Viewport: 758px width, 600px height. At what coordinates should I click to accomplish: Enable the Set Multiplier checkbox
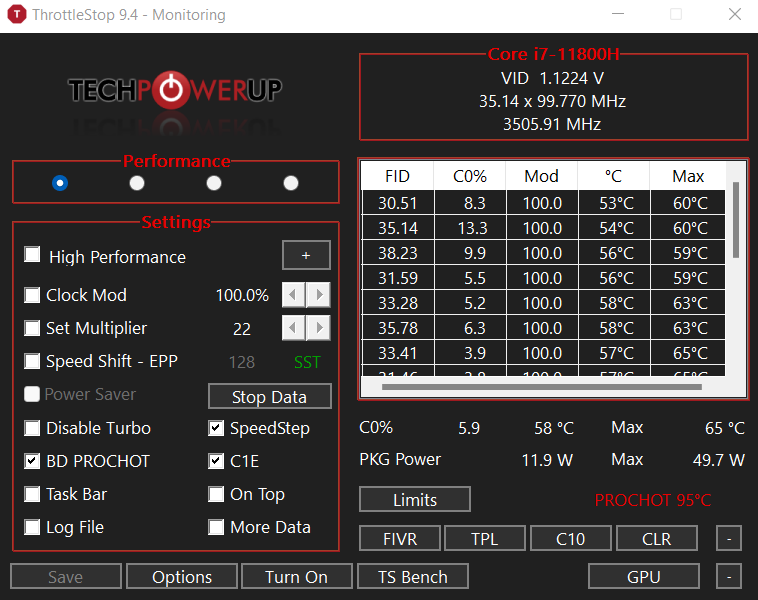[x=32, y=328]
